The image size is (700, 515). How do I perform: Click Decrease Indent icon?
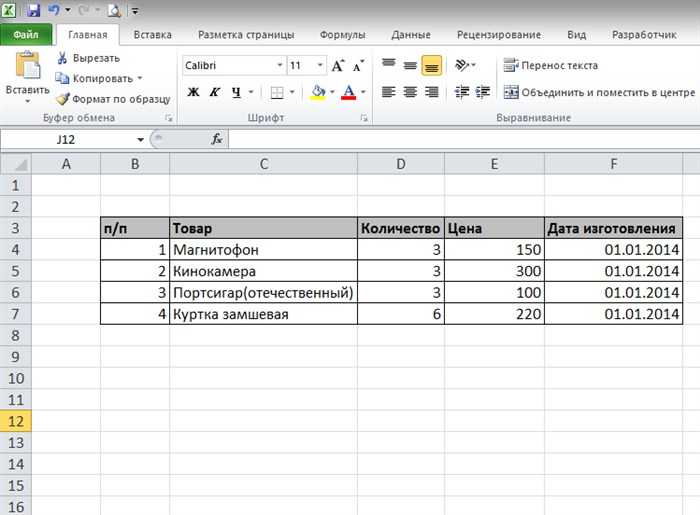(462, 92)
